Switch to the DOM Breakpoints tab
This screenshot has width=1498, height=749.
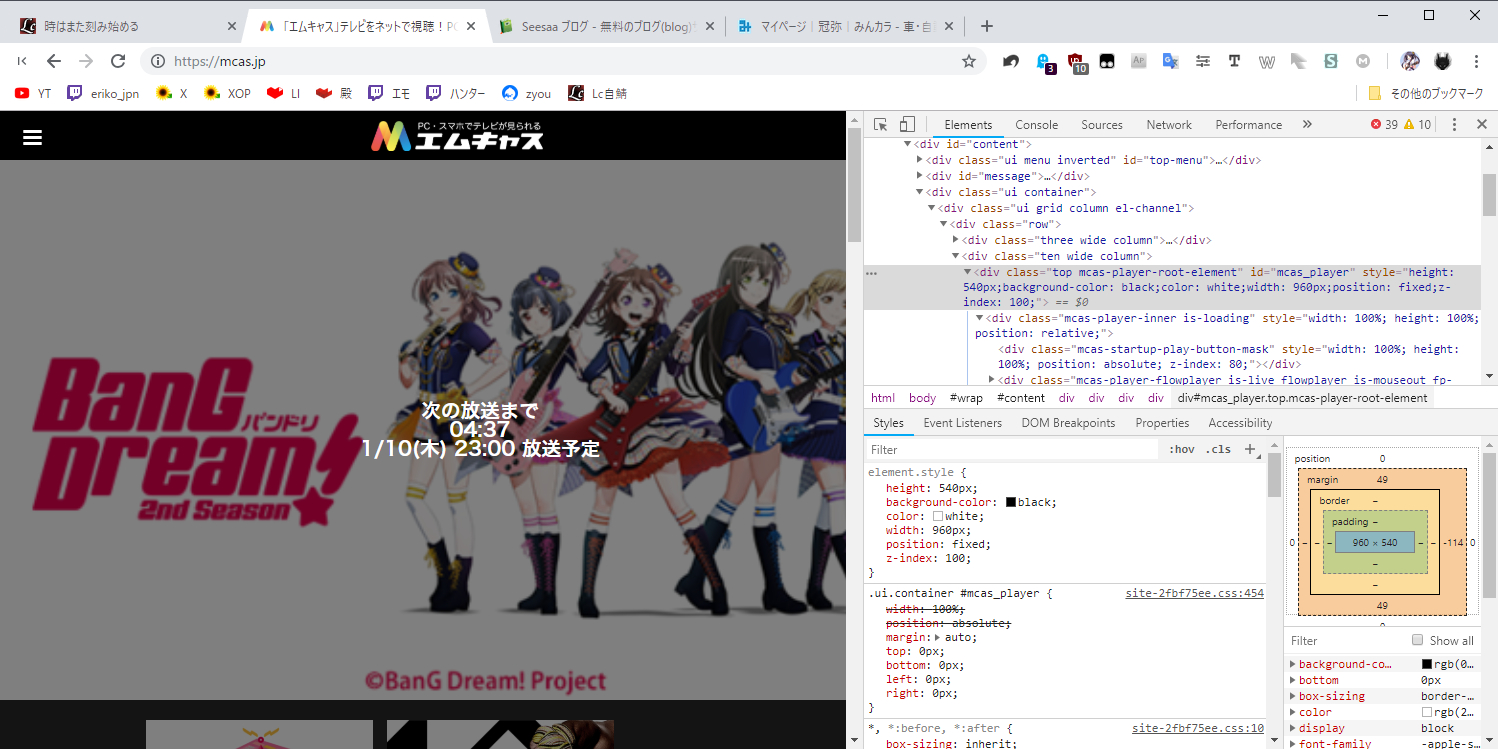click(1068, 423)
